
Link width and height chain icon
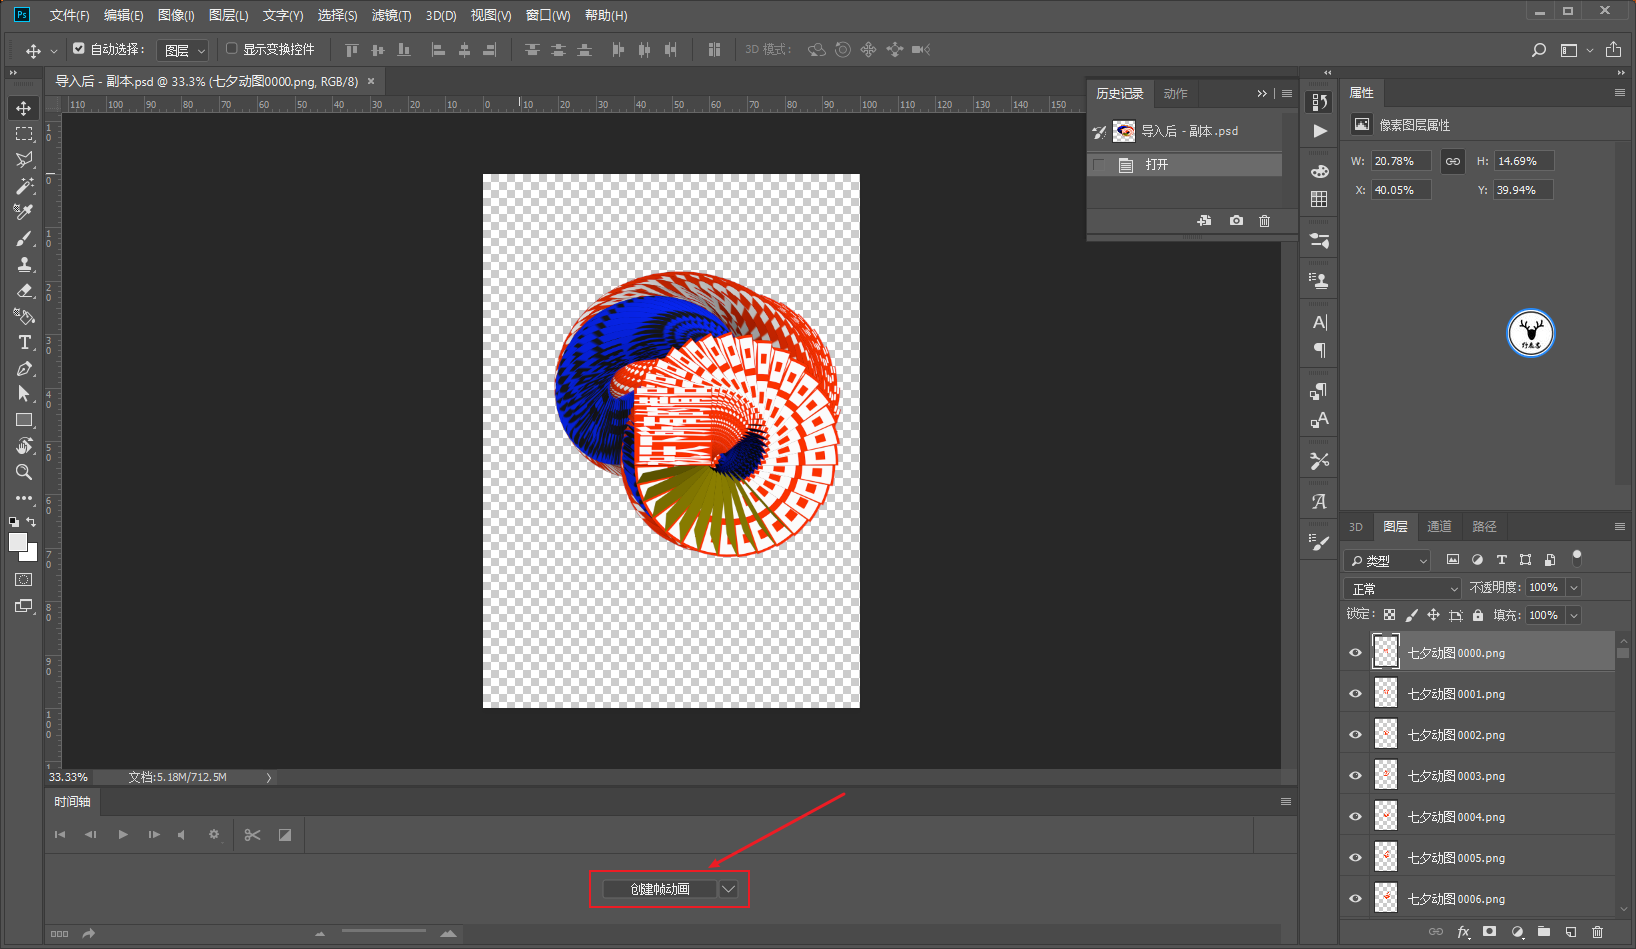[x=1452, y=161]
